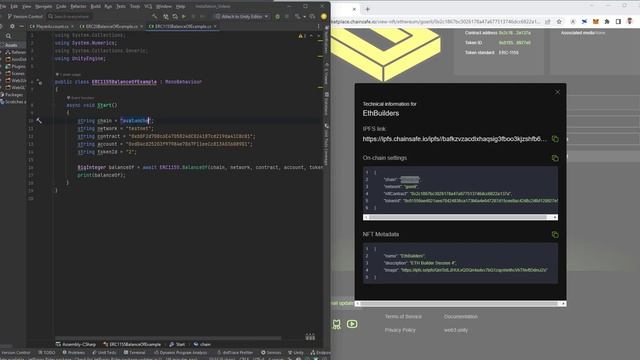Open the Tools menu in Rider
Viewport: 640px width, 360px height.
(135, 7)
